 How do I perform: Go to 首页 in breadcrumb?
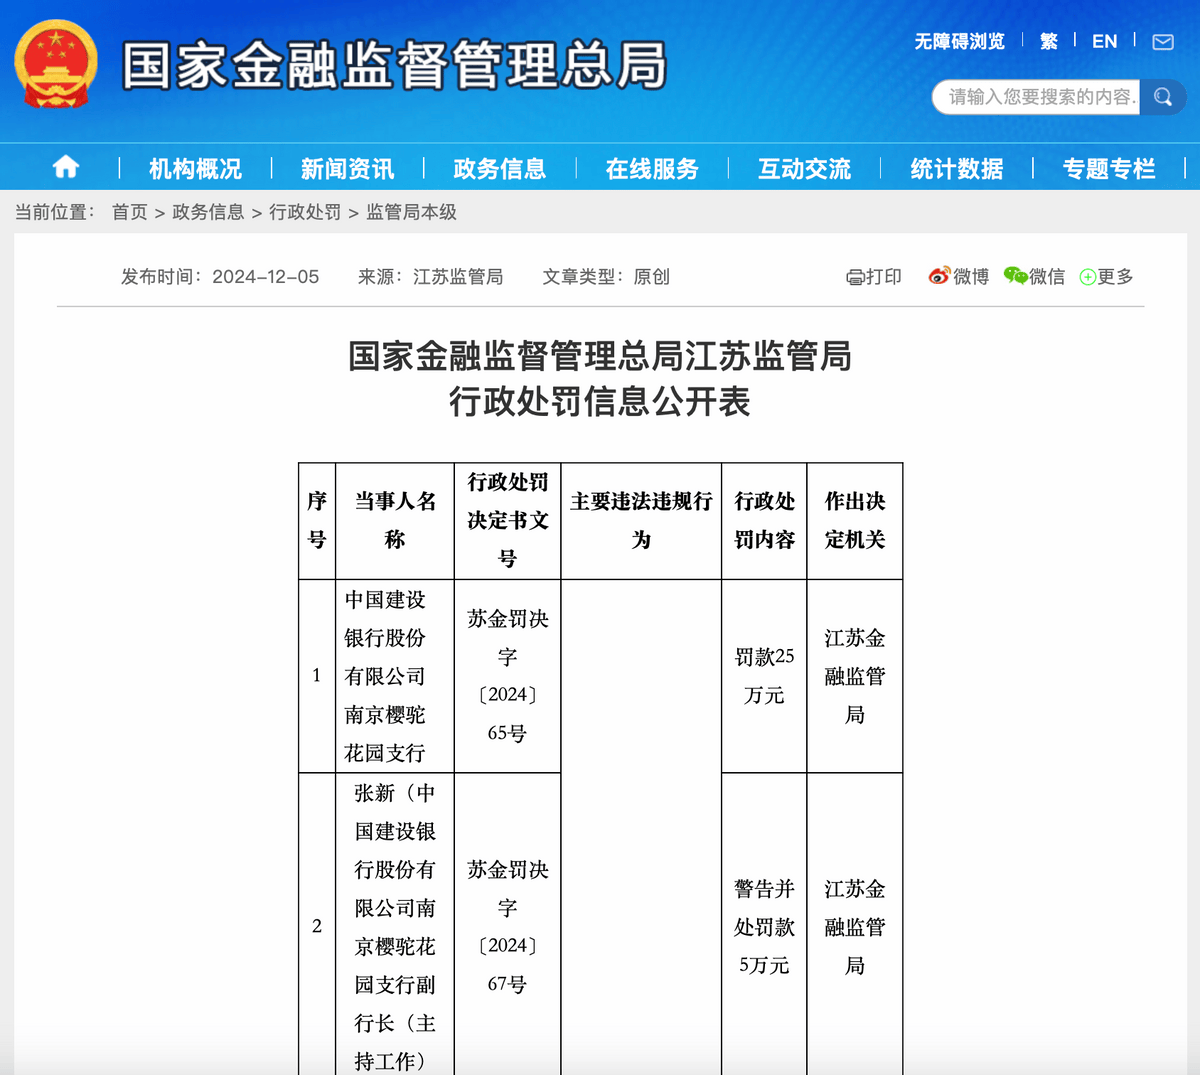129,212
